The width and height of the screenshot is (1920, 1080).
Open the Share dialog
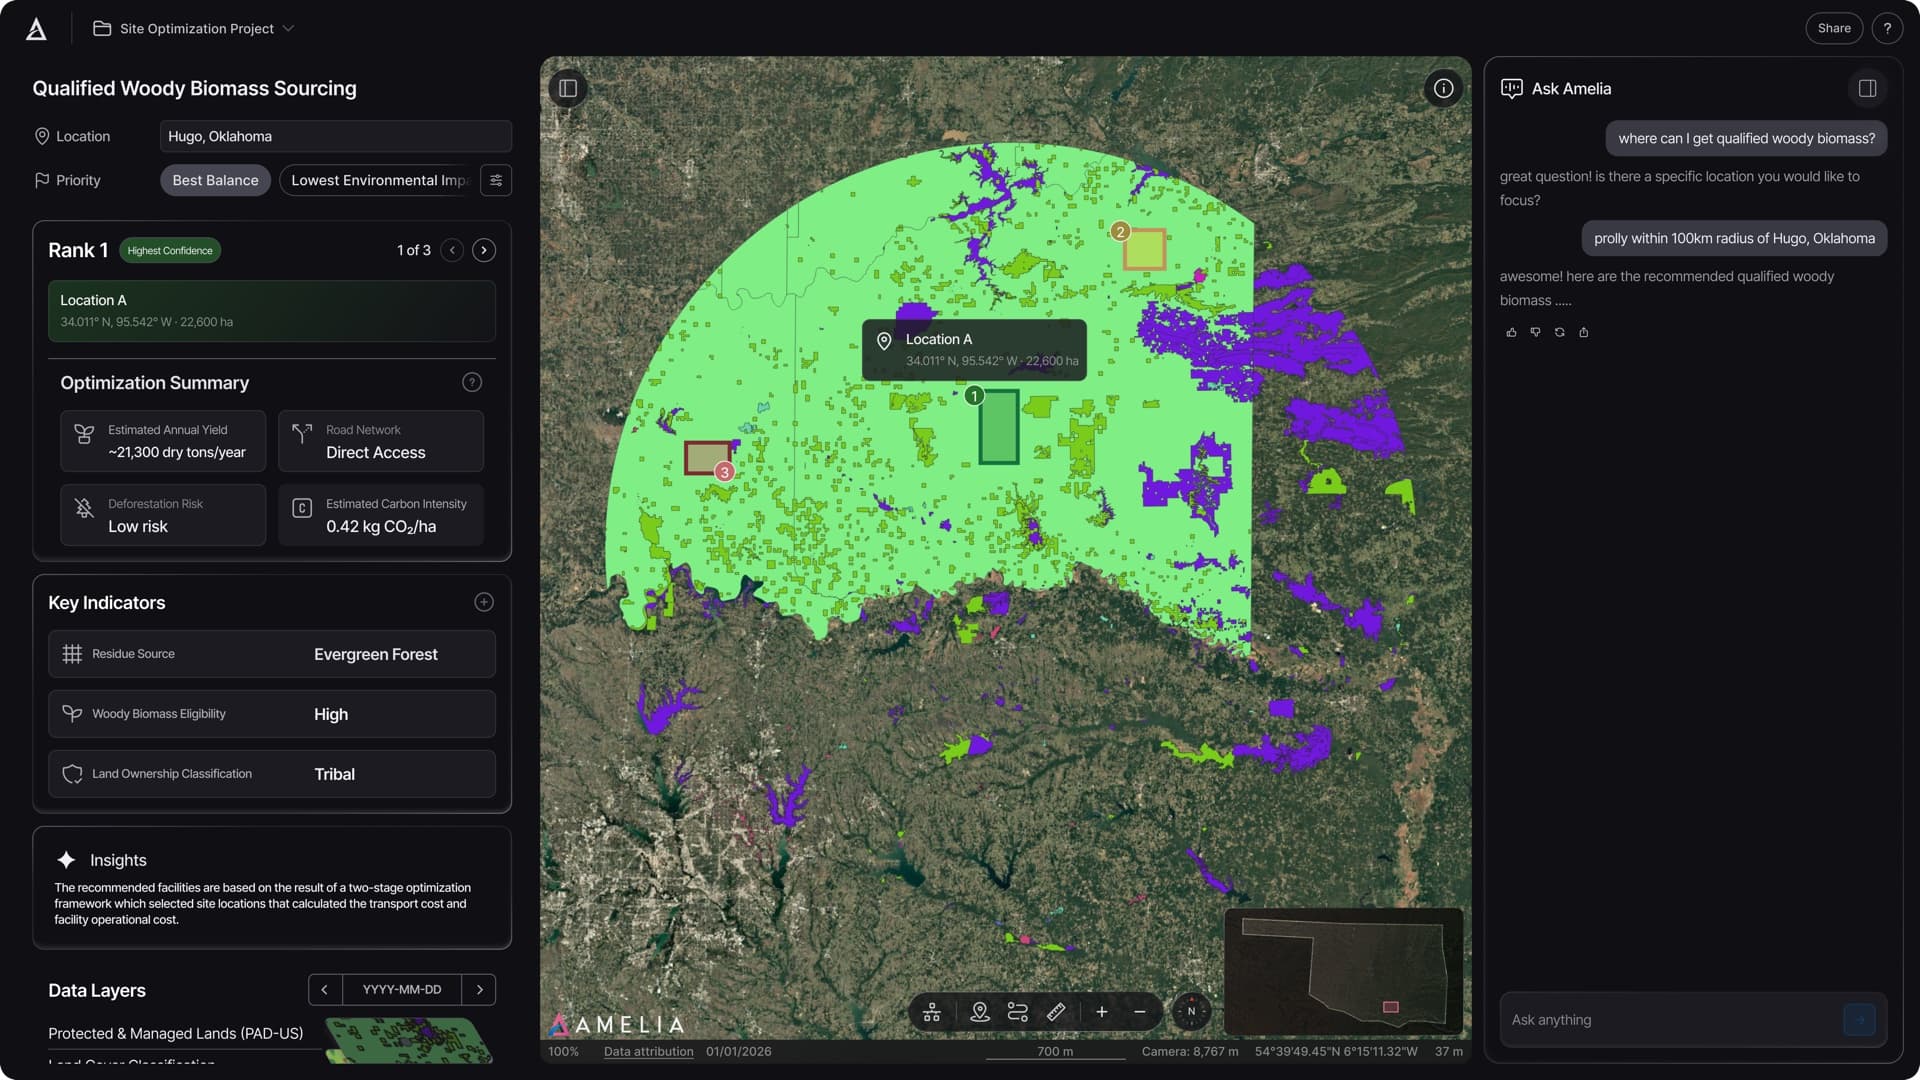1833,28
